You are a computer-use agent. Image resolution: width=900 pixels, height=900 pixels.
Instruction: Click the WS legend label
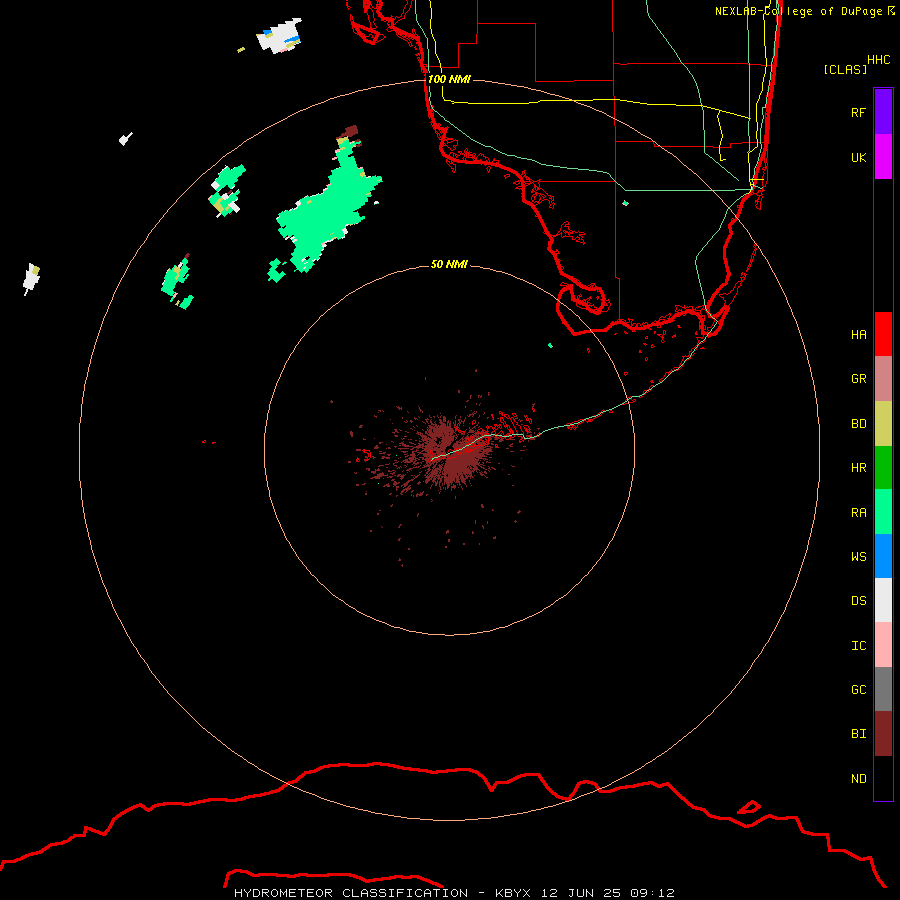coord(859,556)
